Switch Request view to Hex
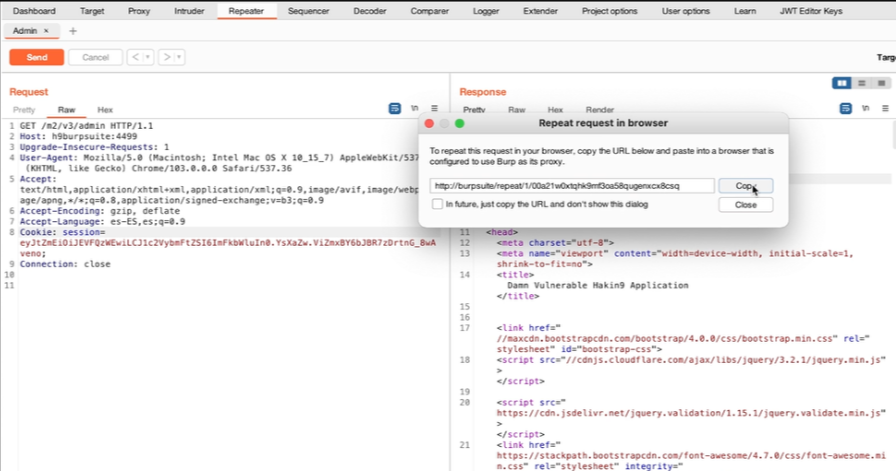 pyautogui.click(x=105, y=110)
